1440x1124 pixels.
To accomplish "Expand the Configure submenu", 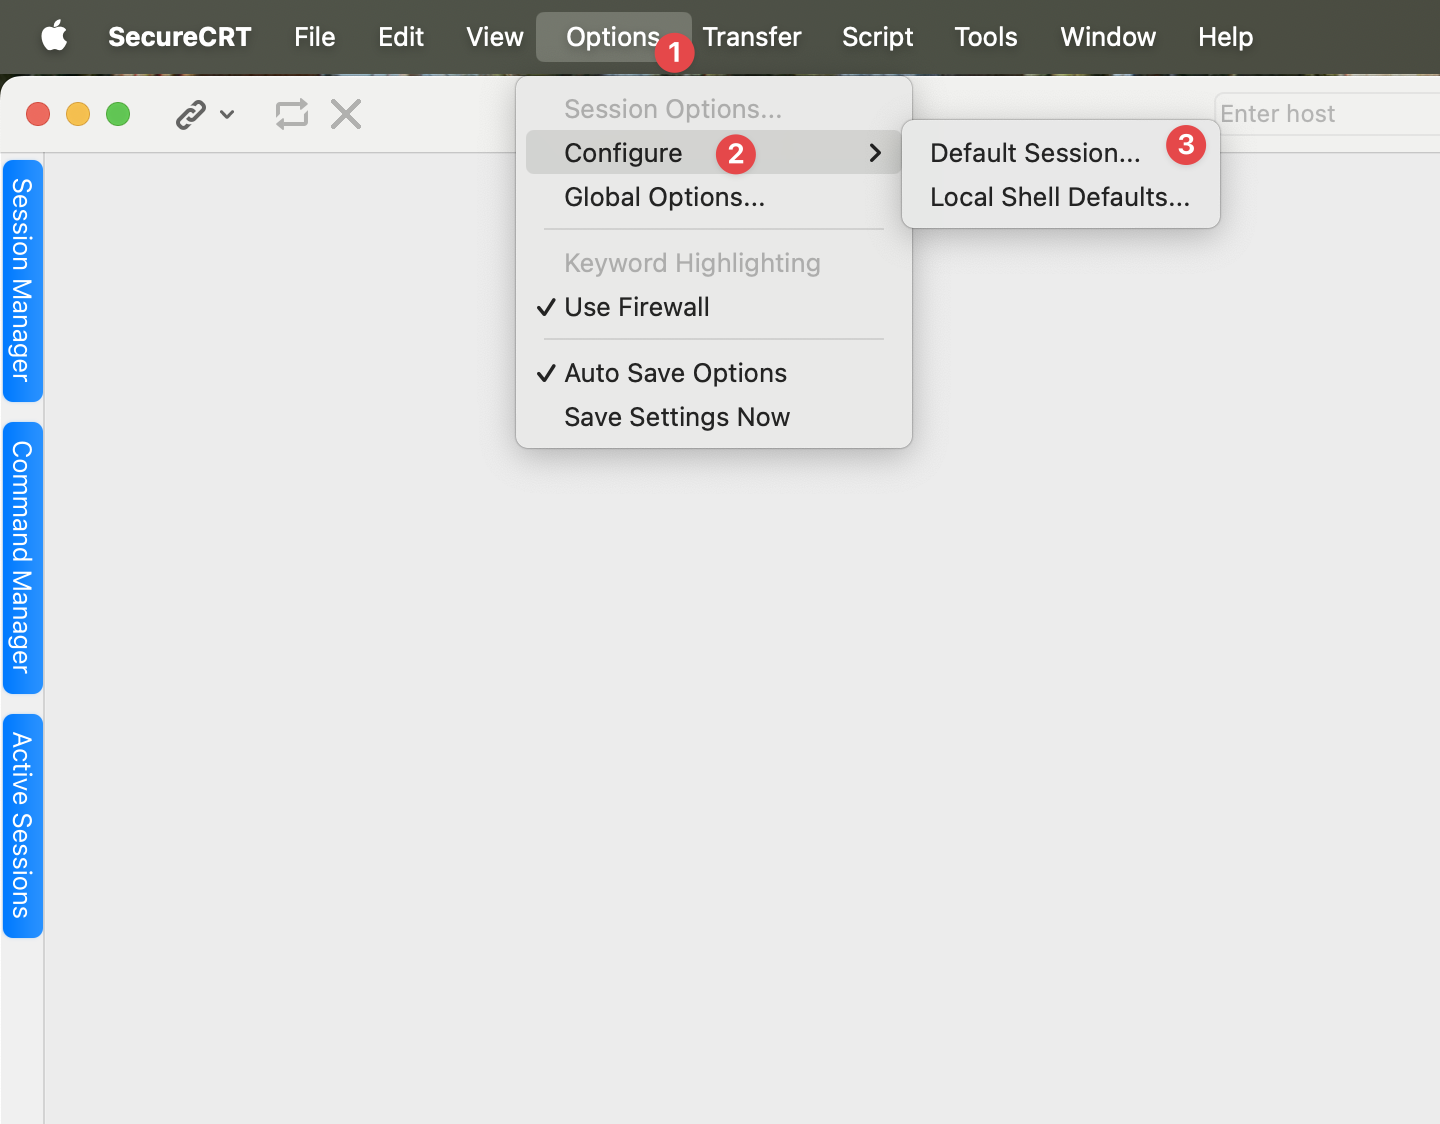I will [x=624, y=153].
